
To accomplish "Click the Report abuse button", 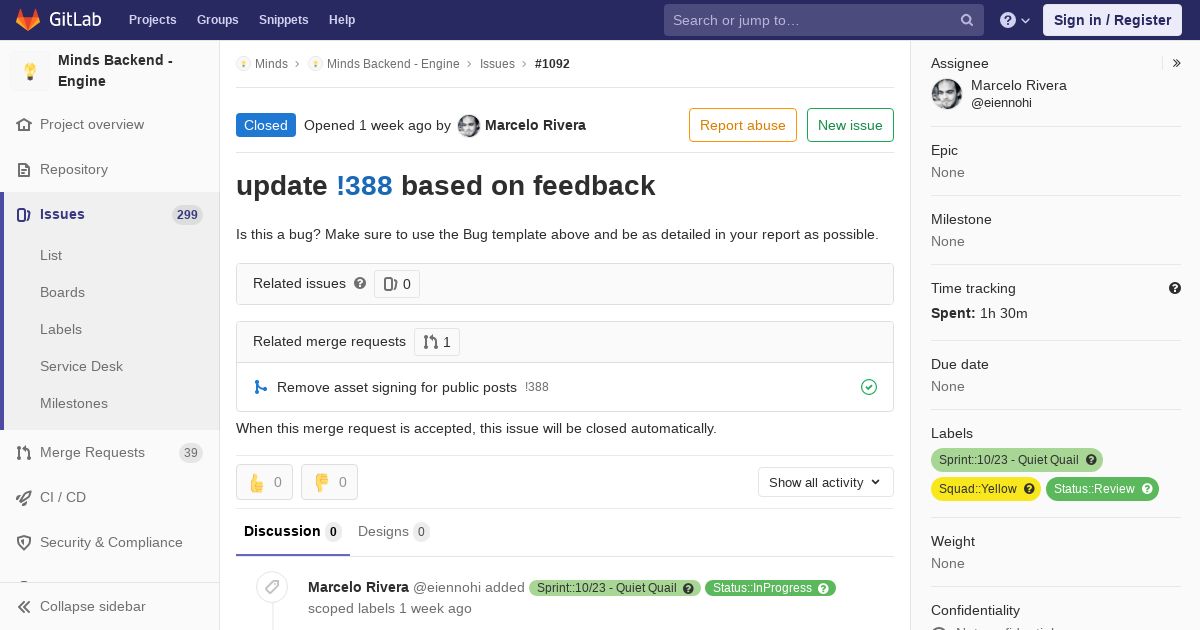I will pyautogui.click(x=743, y=125).
